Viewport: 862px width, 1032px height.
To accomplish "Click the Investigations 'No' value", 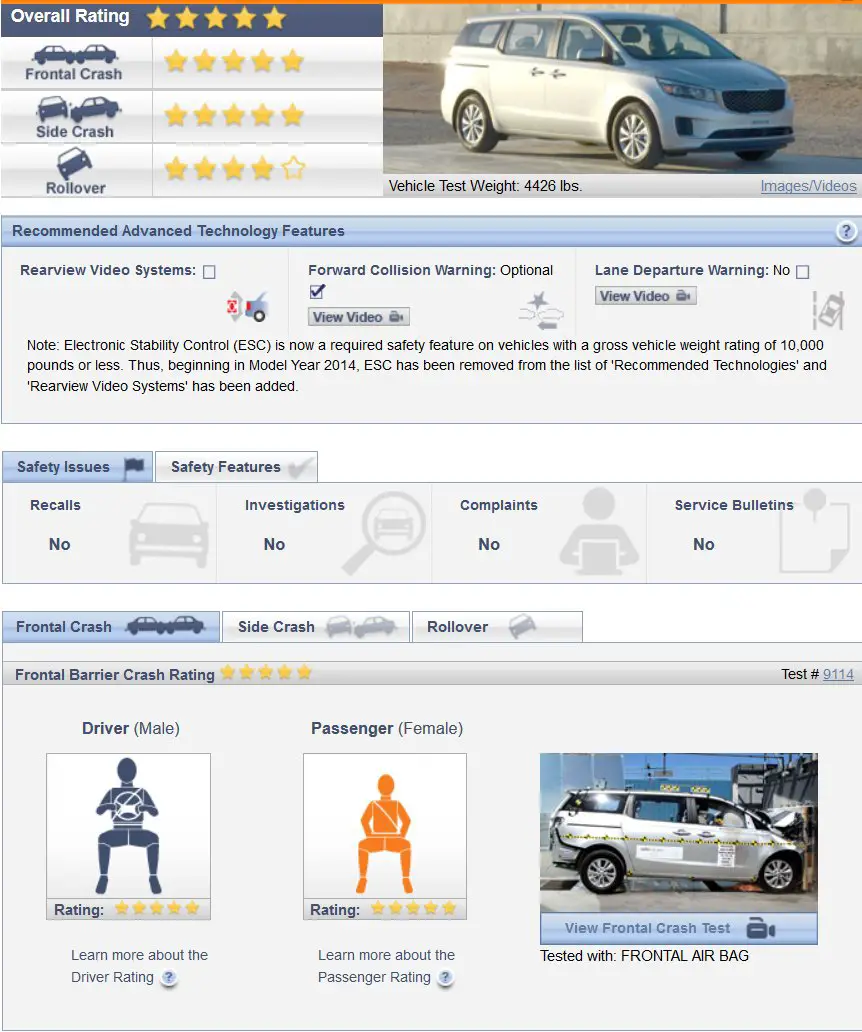I will pyautogui.click(x=274, y=544).
